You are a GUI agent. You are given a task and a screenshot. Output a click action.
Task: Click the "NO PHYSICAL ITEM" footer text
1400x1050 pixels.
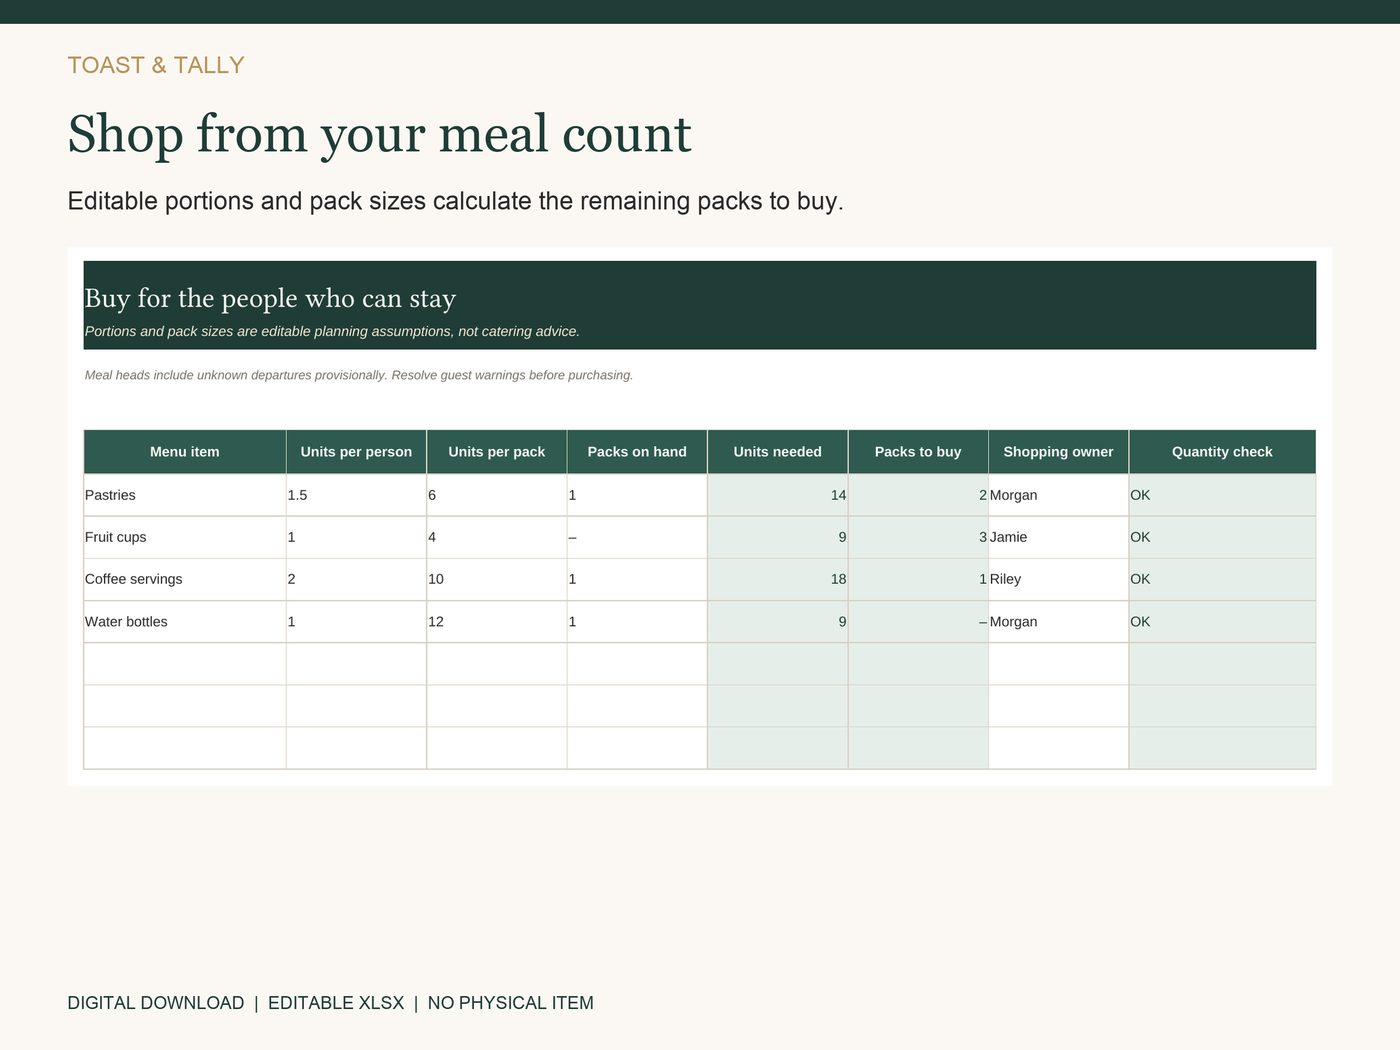[511, 1003]
